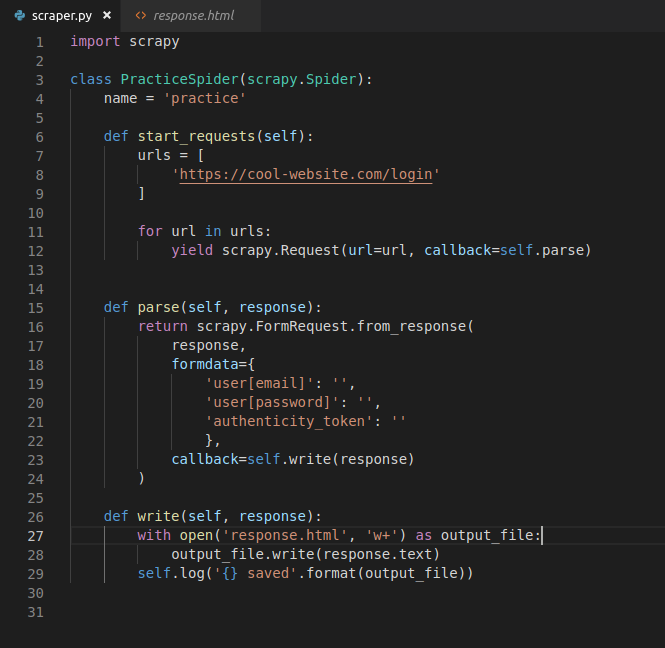The image size is (665, 648).
Task: Click the 'authenticity_token' key string
Action: [x=289, y=422]
